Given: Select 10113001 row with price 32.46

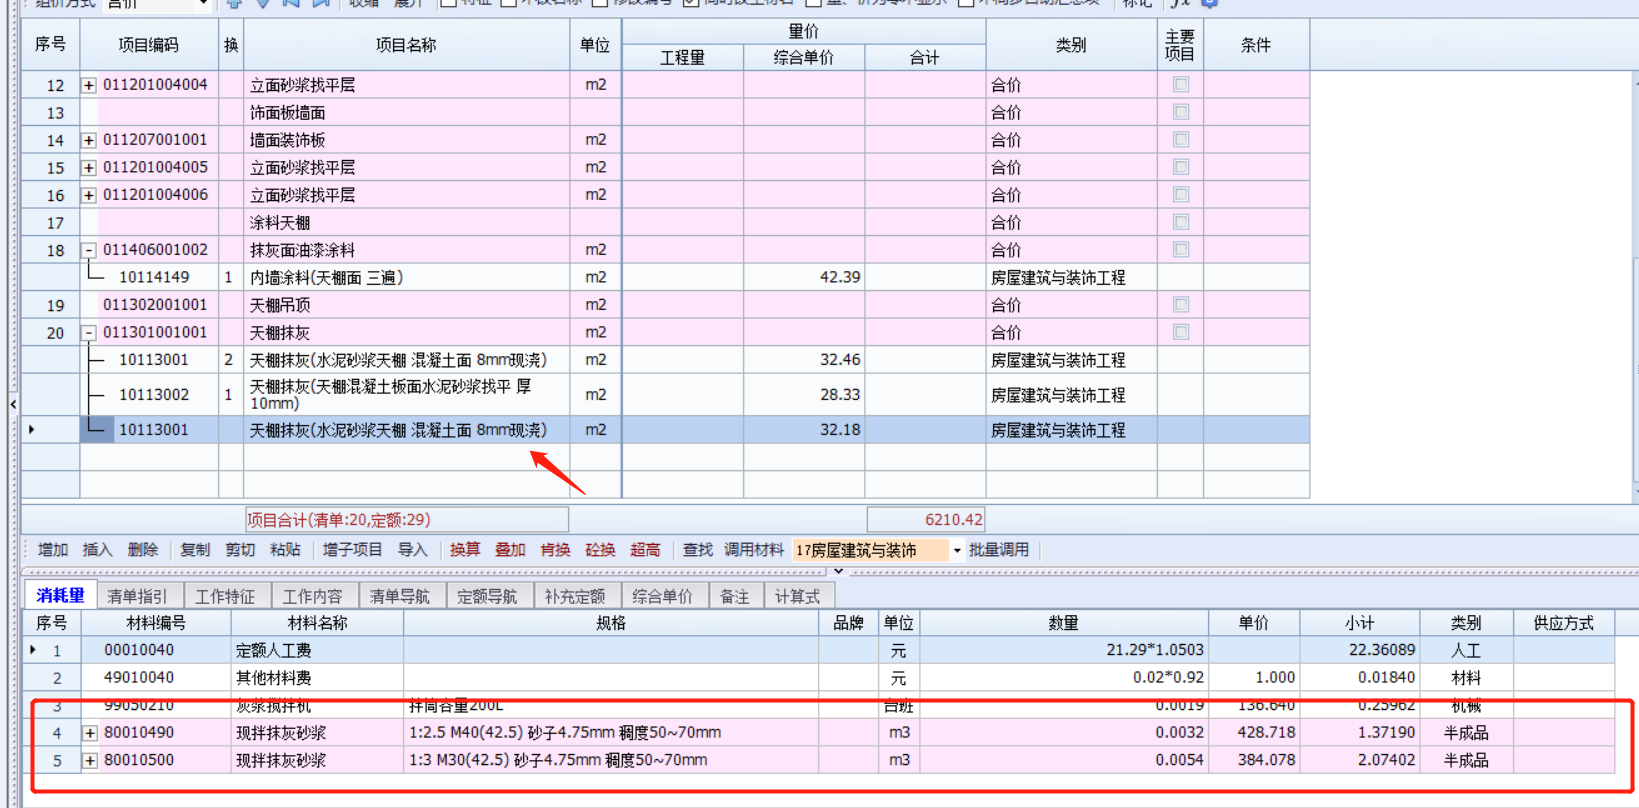Looking at the screenshot, I should (x=665, y=360).
